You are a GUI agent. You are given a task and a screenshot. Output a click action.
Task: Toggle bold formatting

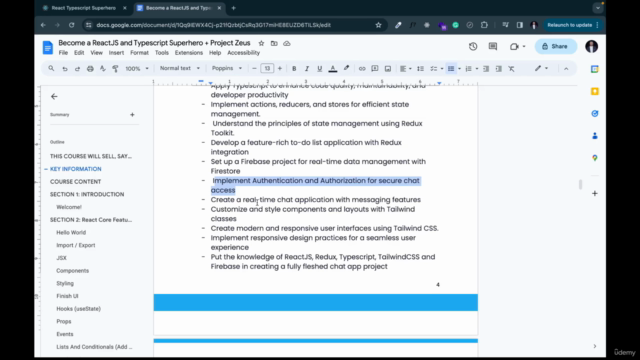click(x=294, y=69)
